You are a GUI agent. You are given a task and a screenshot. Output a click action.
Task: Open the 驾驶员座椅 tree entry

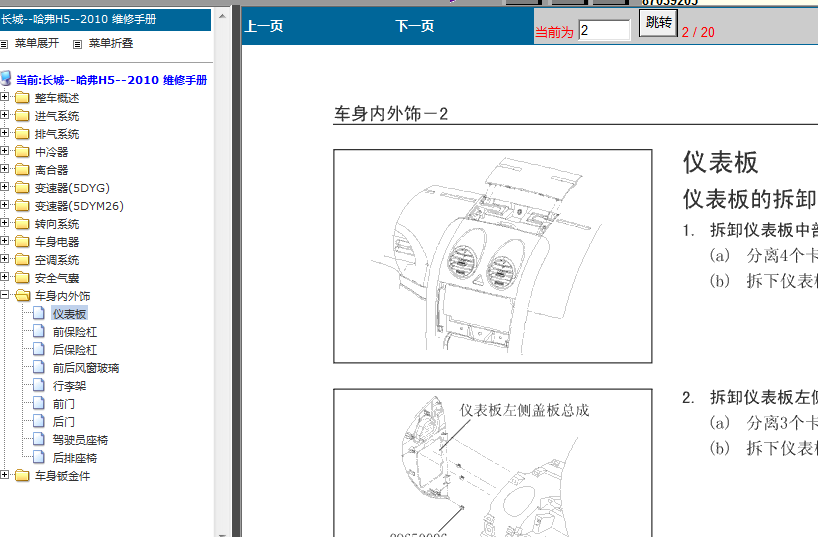click(80, 440)
